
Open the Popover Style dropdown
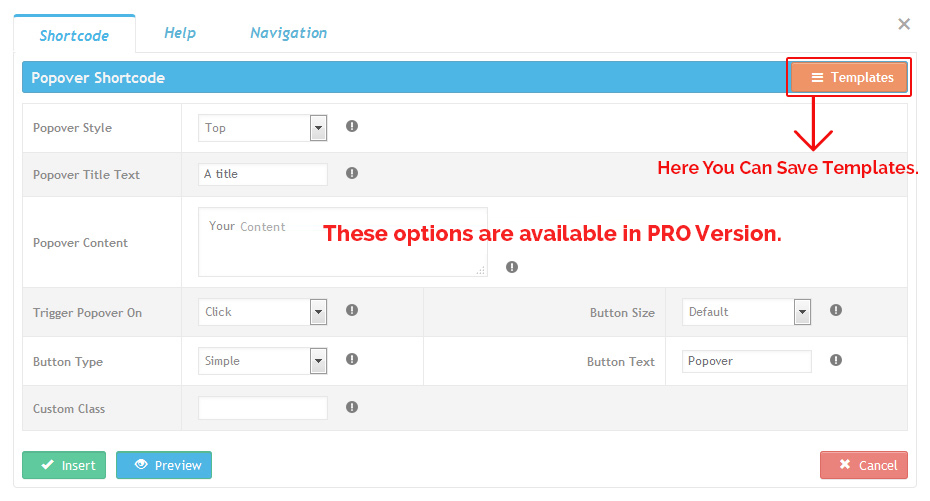point(263,128)
